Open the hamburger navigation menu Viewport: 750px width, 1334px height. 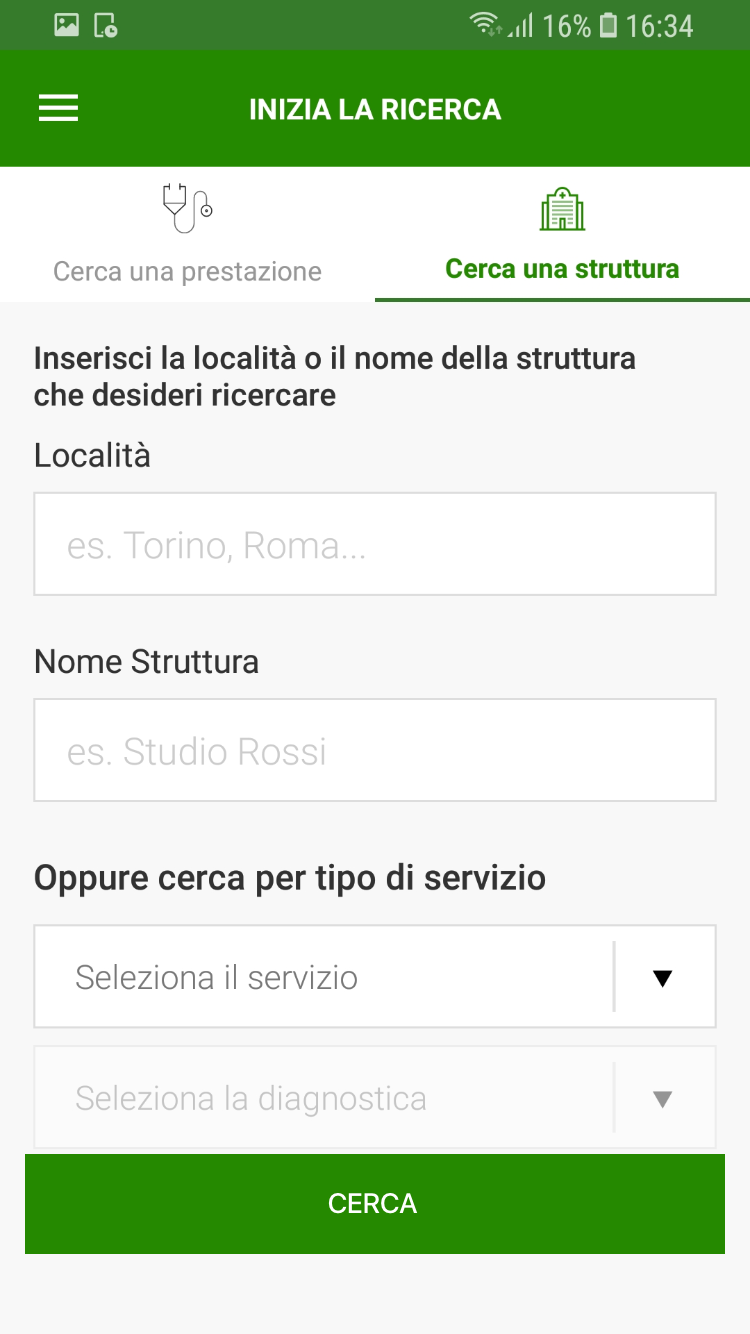[x=58, y=109]
